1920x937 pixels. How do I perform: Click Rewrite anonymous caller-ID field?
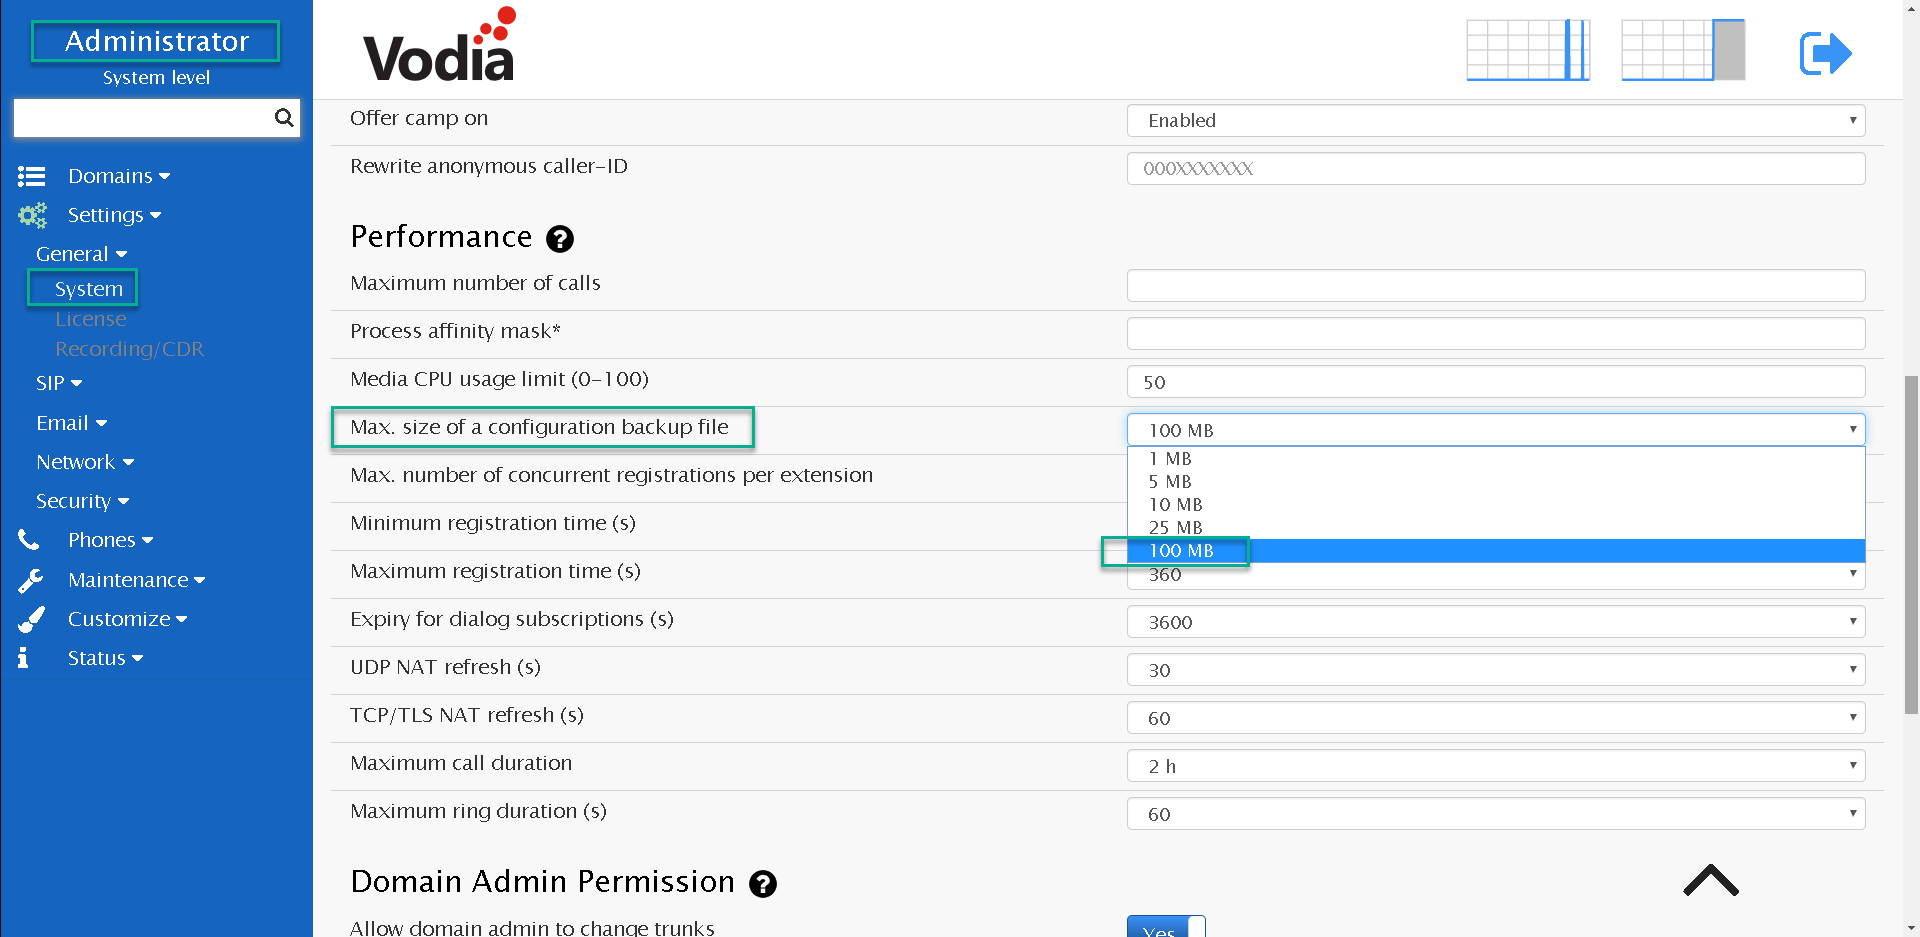1496,169
